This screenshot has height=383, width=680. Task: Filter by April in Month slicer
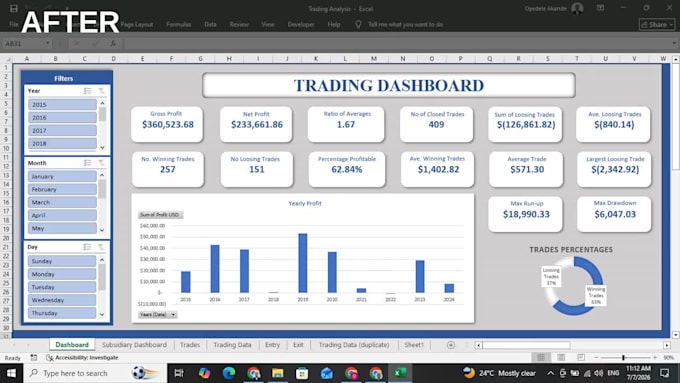tap(62, 216)
